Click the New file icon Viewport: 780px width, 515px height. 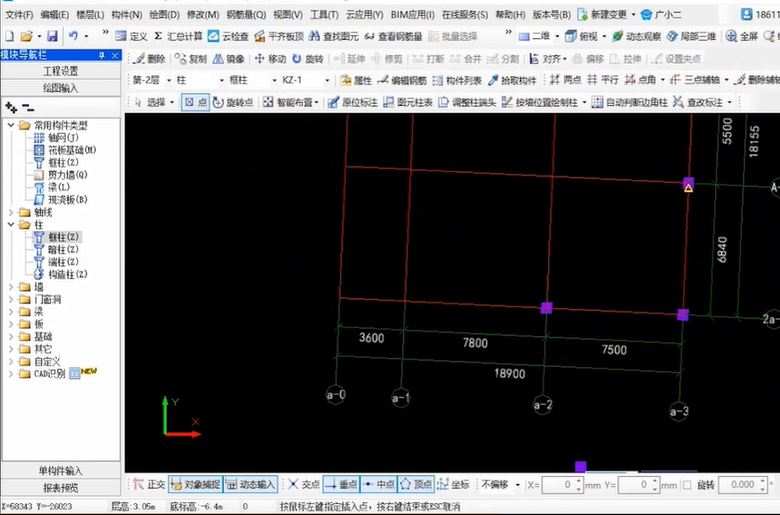click(x=9, y=36)
